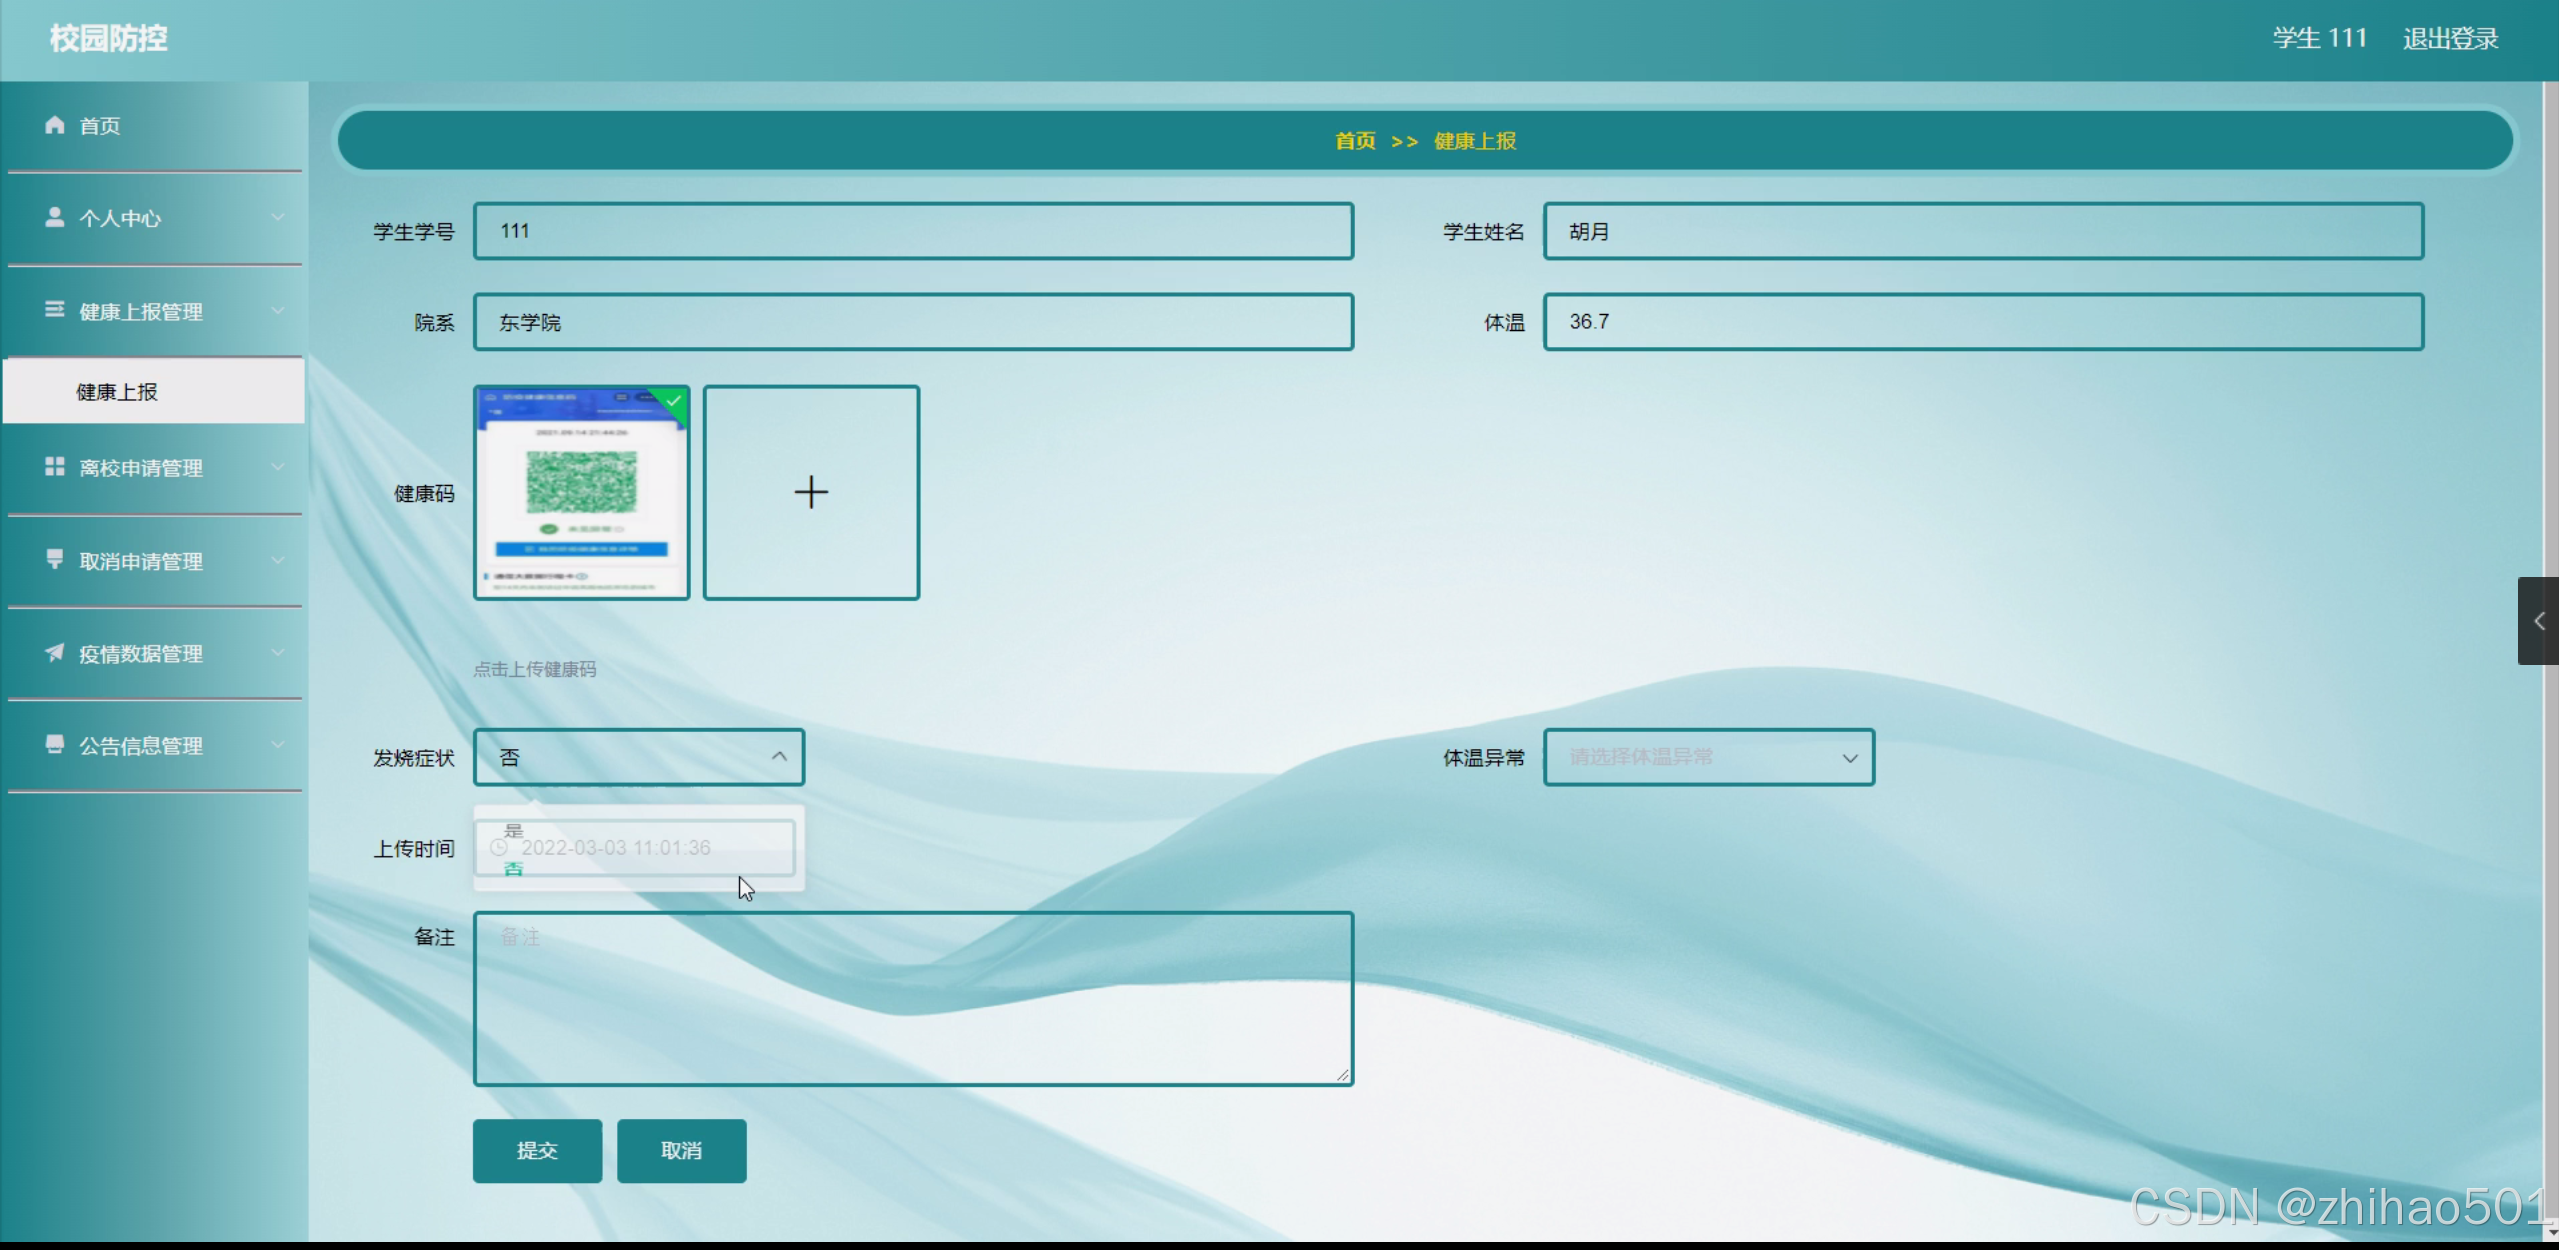The height and width of the screenshot is (1250, 2559).
Task: Open the 健康上报 submenu item
Action: pos(118,392)
